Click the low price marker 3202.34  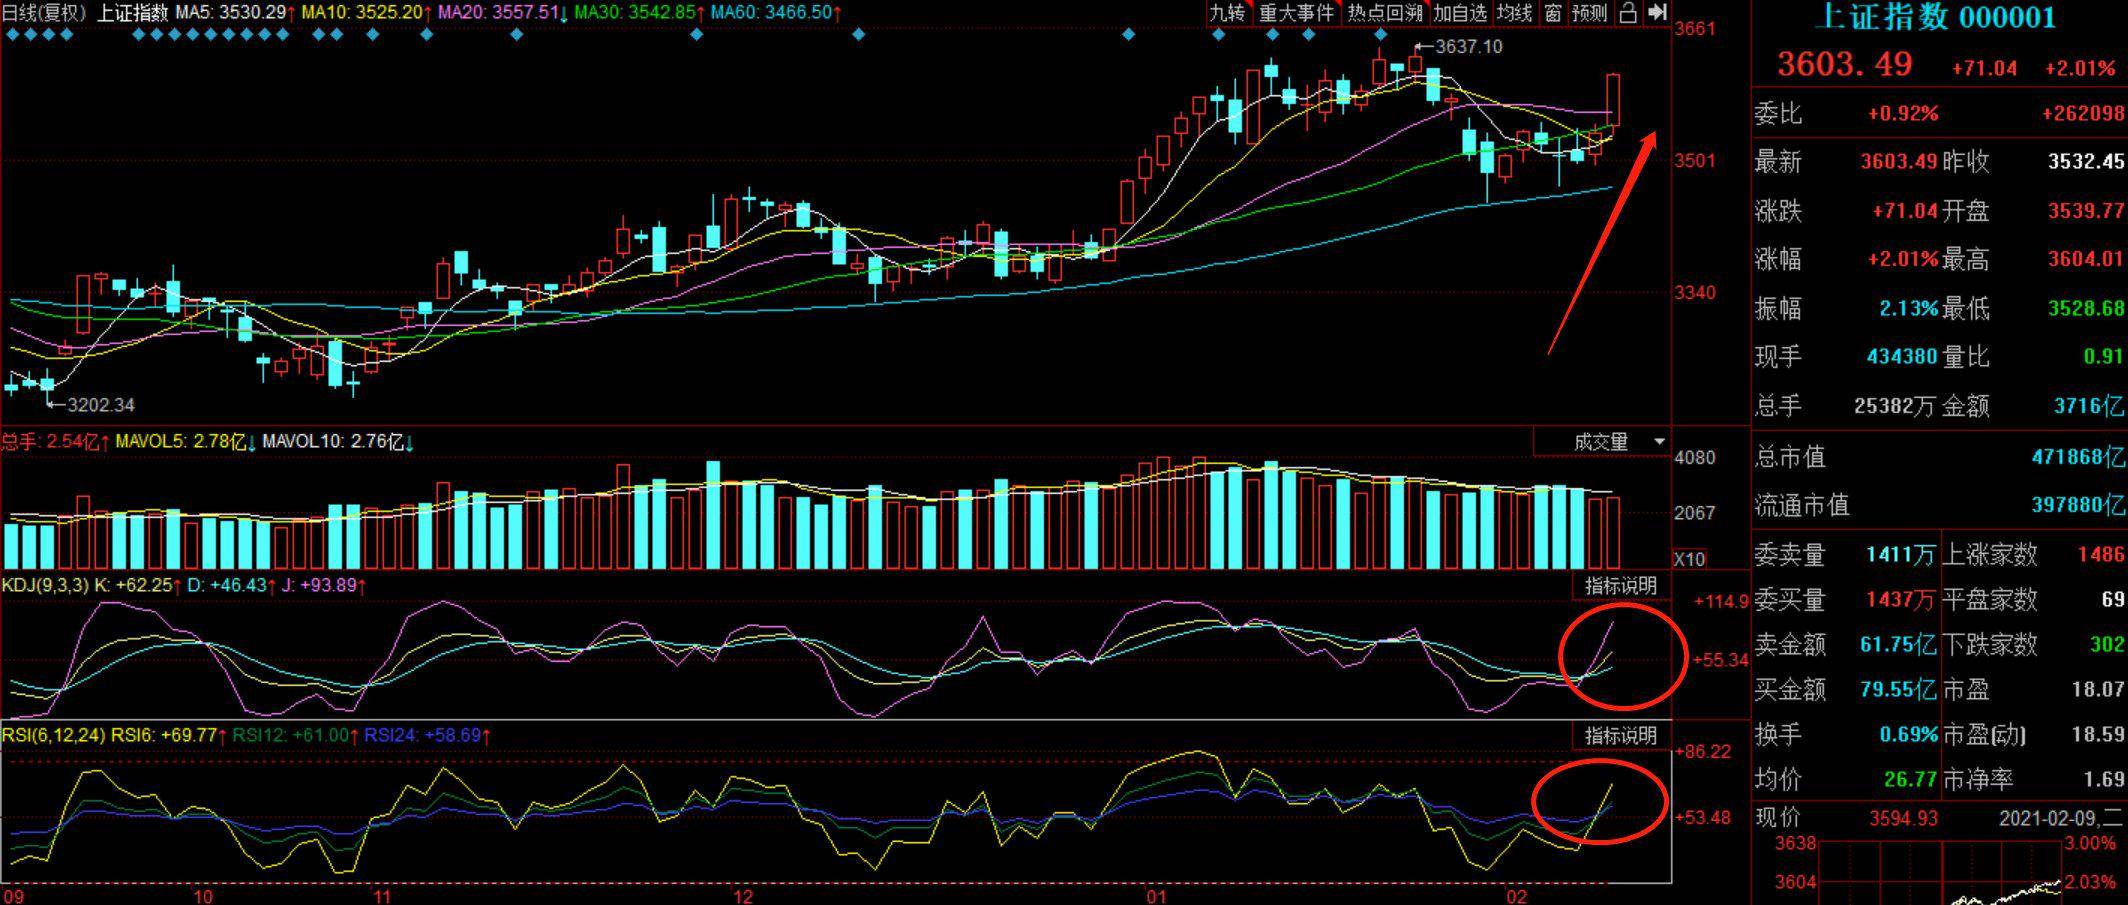100,405
